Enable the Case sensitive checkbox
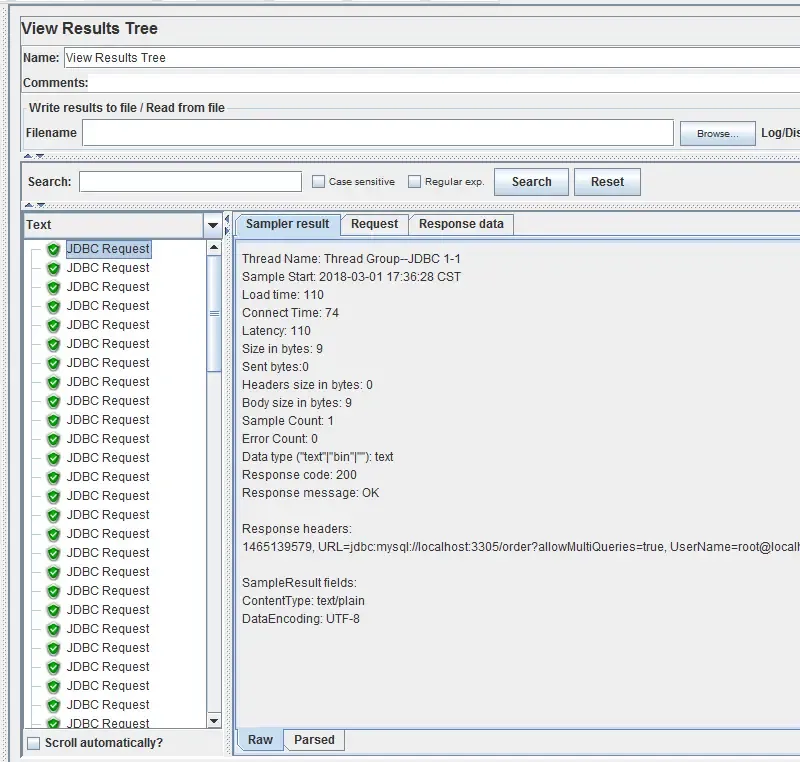800x762 pixels. click(x=319, y=182)
